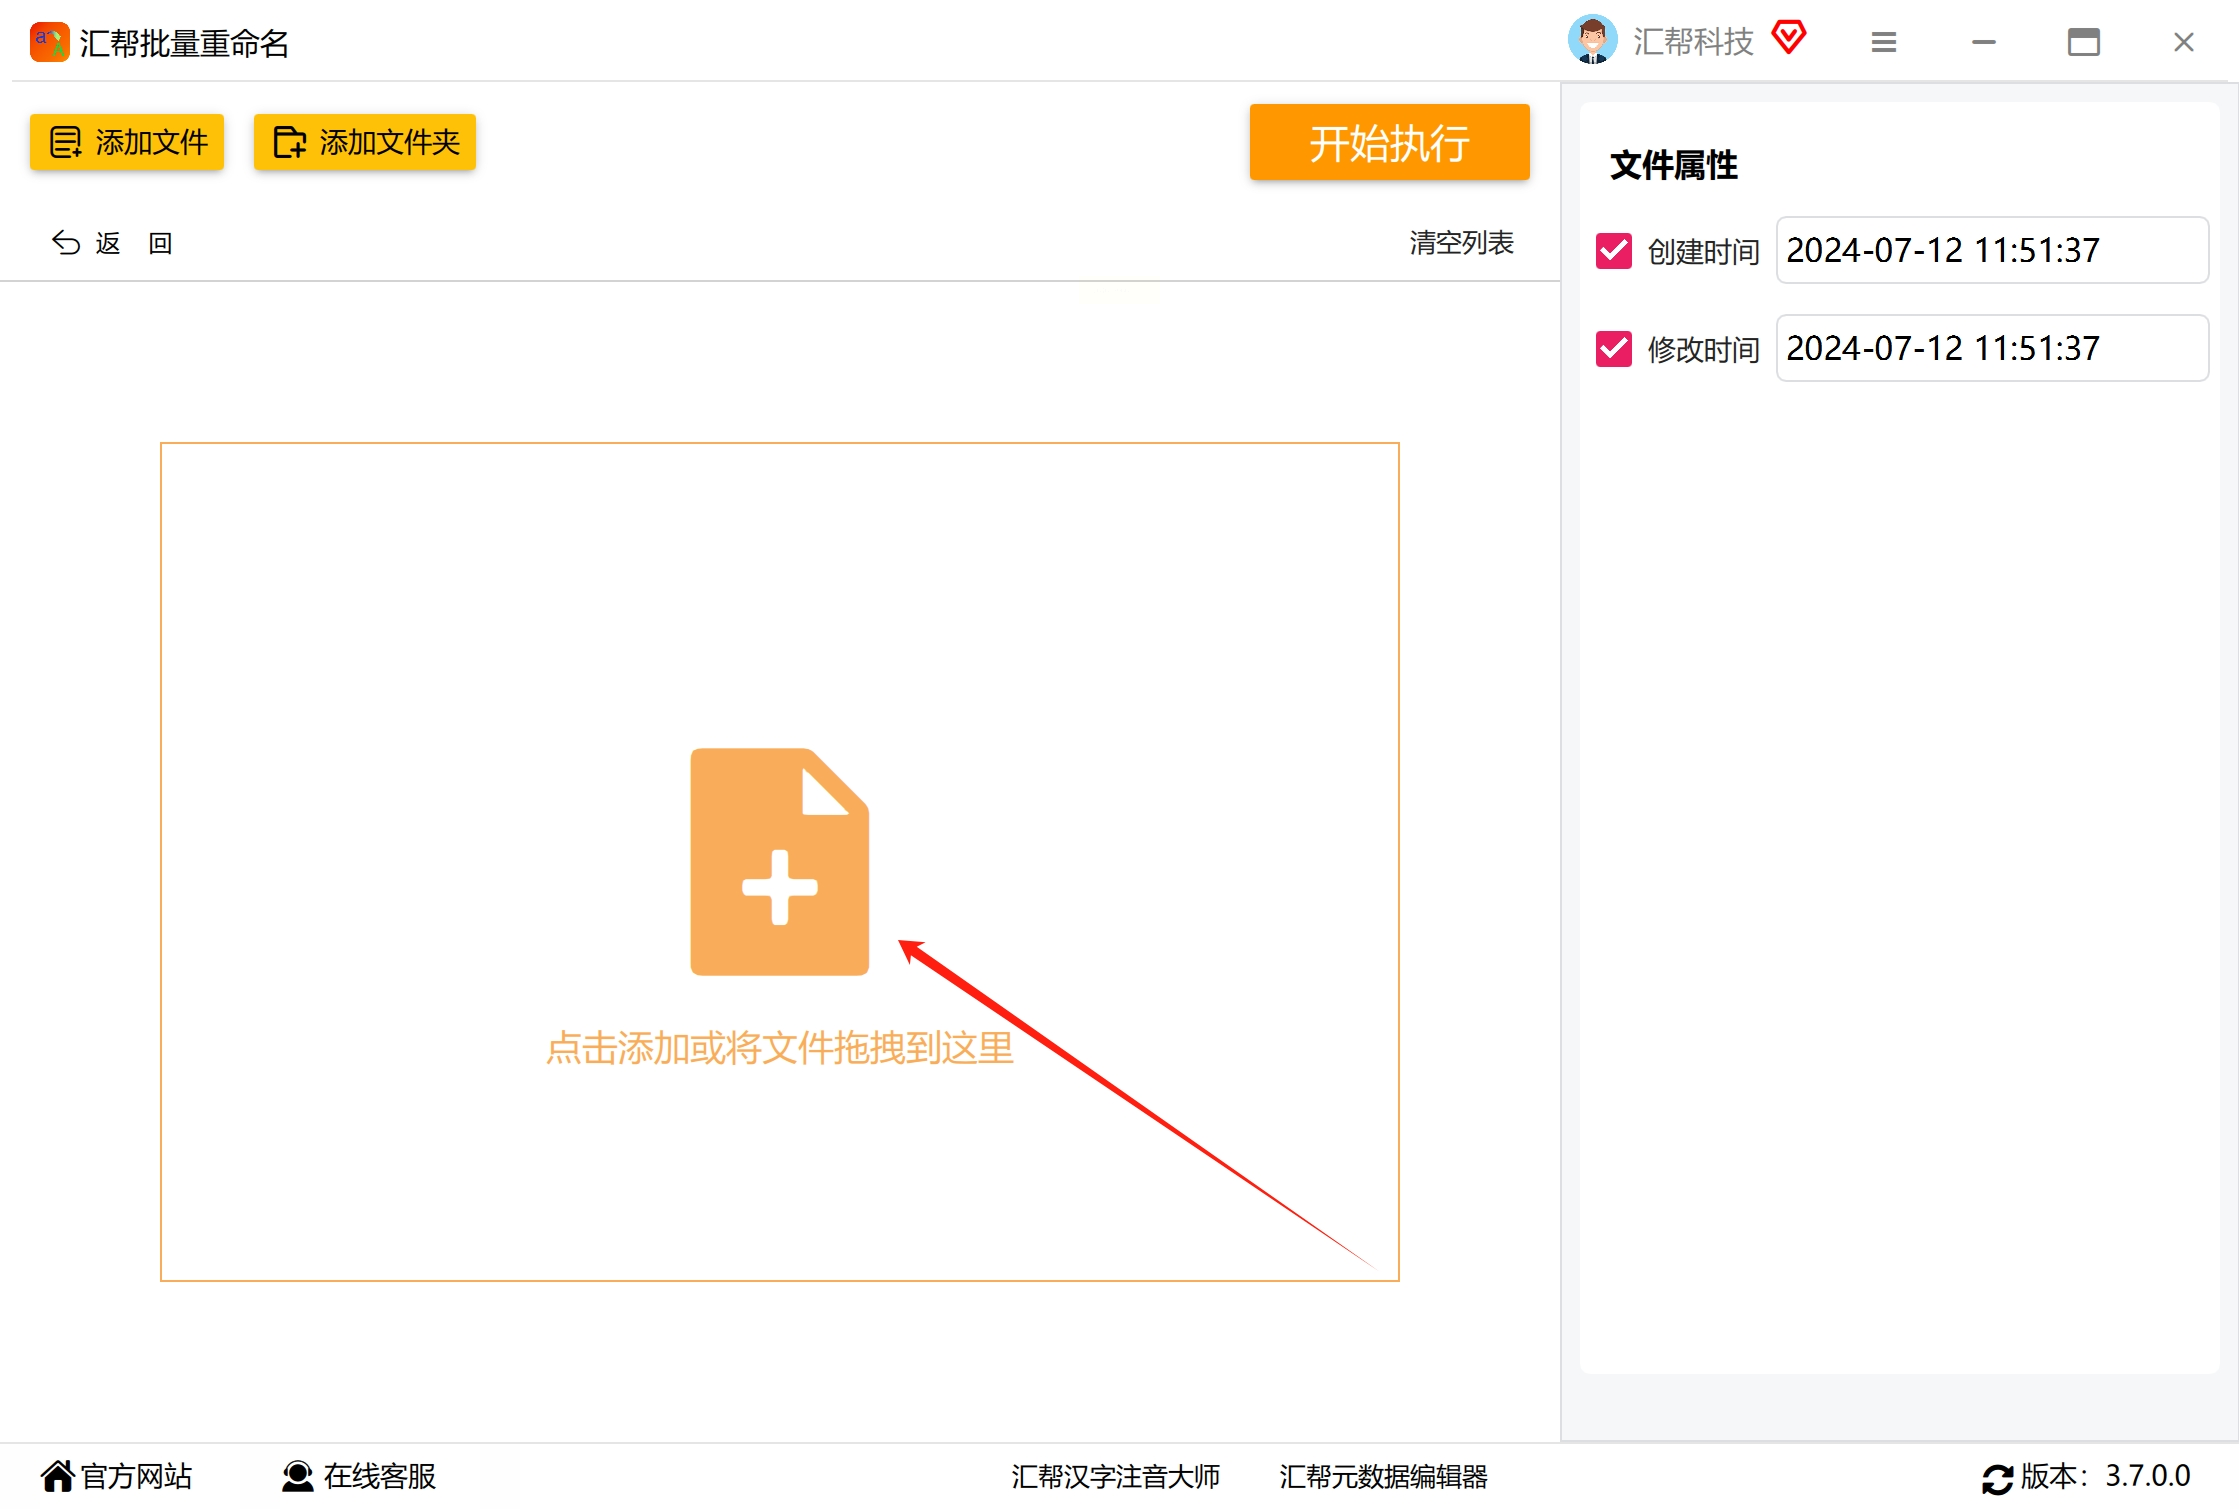This screenshot has height=1509, width=2239.
Task: Open the hamburger menu icon
Action: [1883, 42]
